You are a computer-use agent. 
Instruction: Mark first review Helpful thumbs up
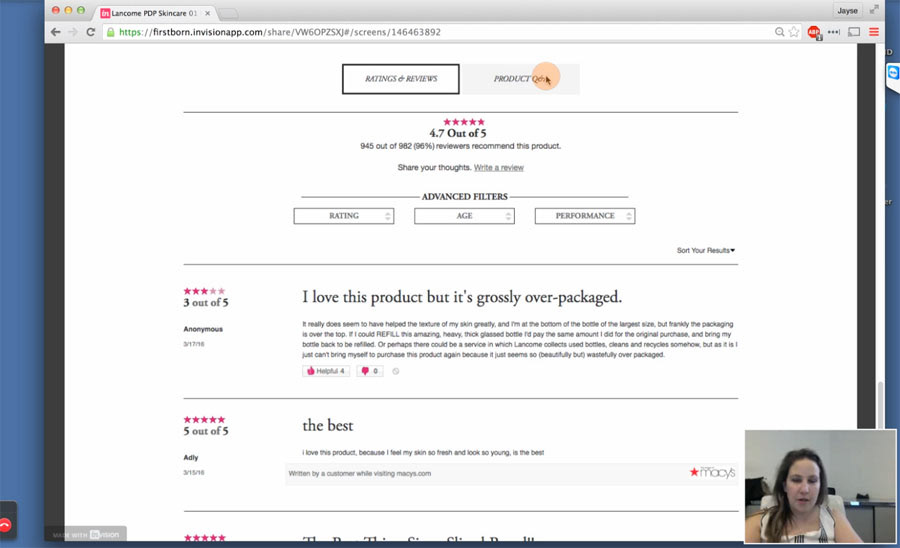[x=325, y=371]
